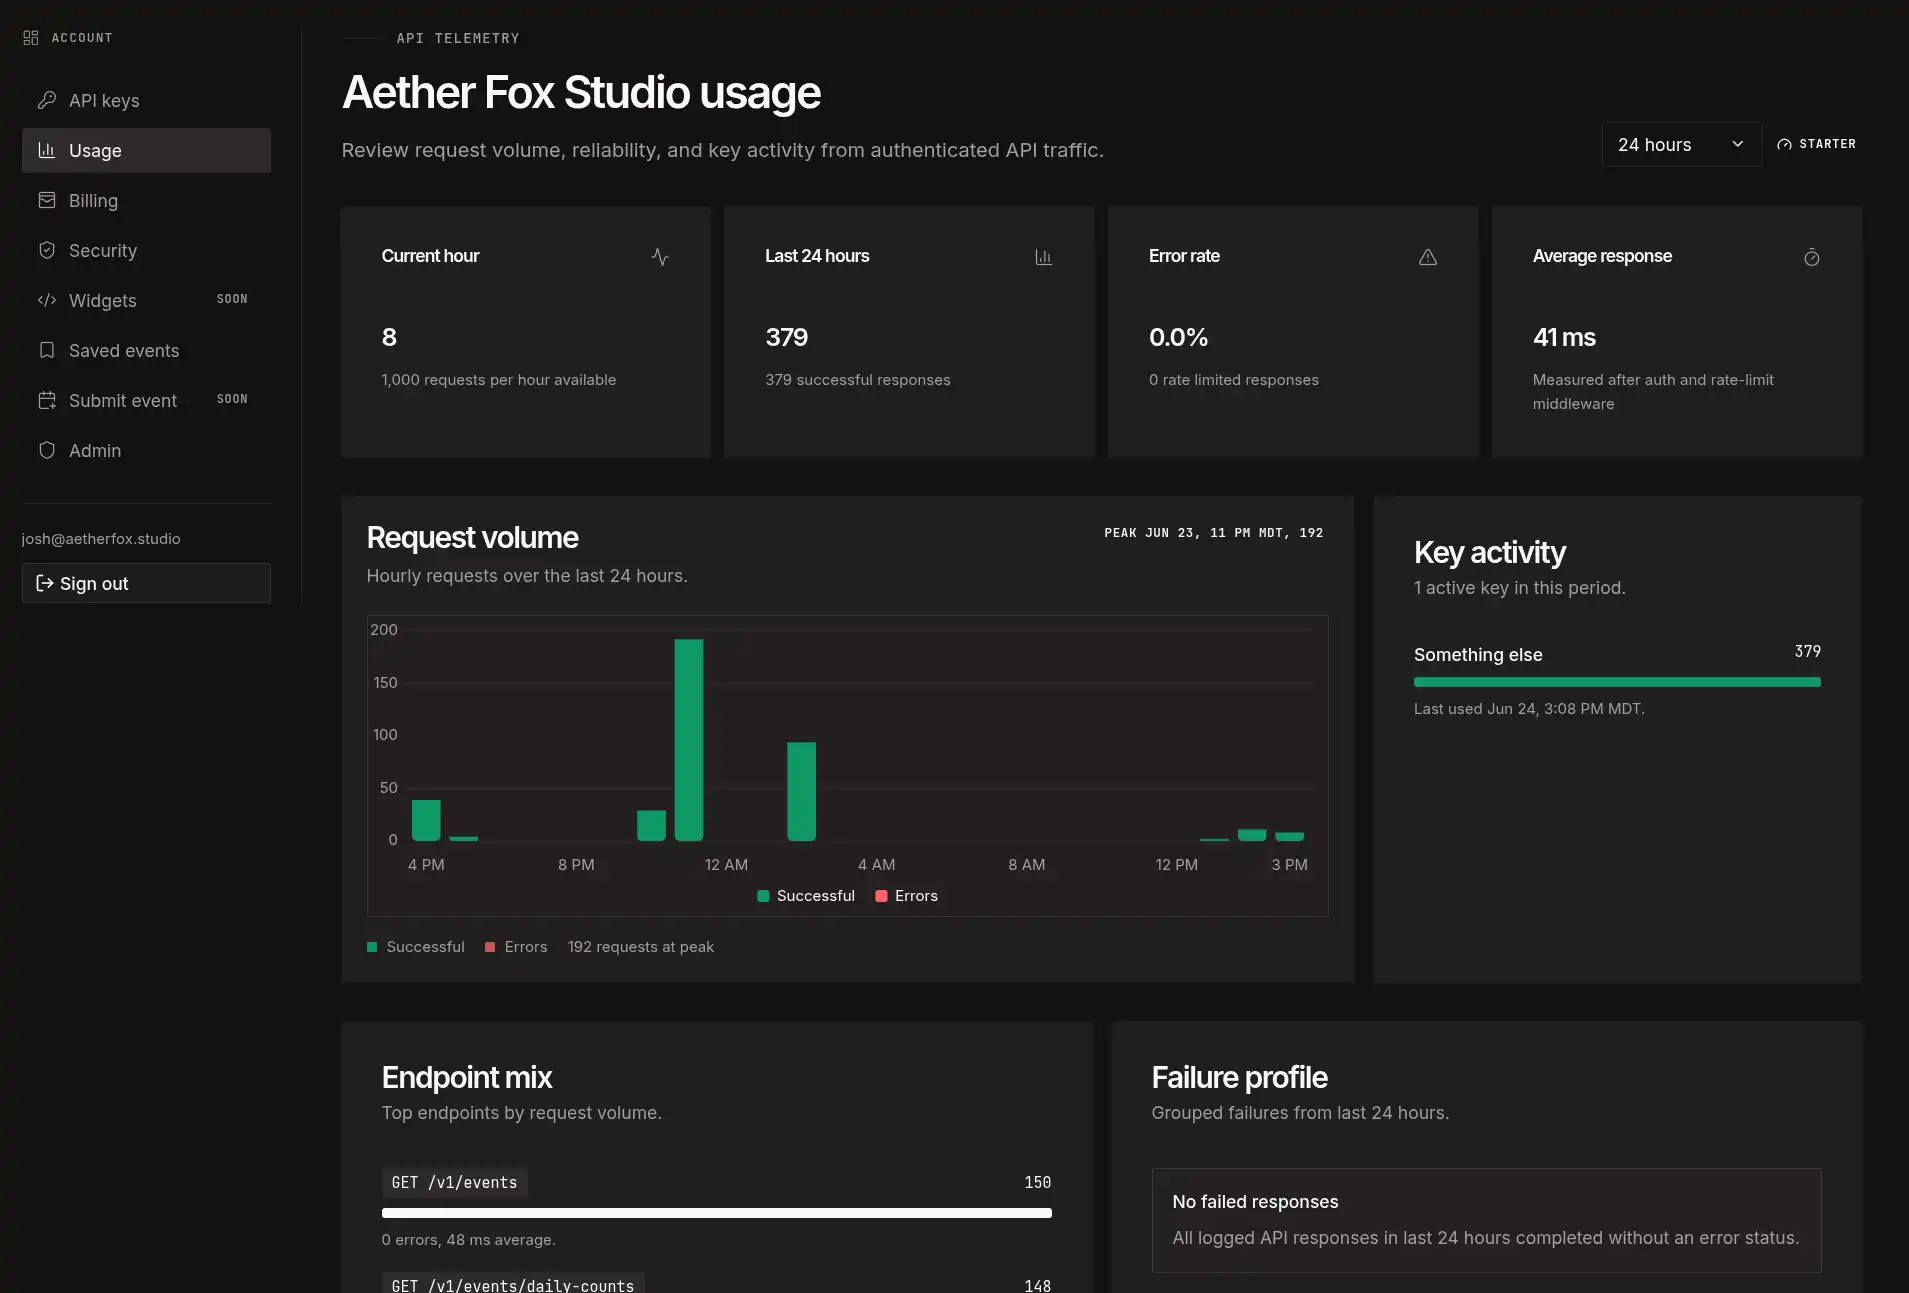This screenshot has width=1909, height=1293.
Task: Click the Something else key name
Action: (1478, 654)
